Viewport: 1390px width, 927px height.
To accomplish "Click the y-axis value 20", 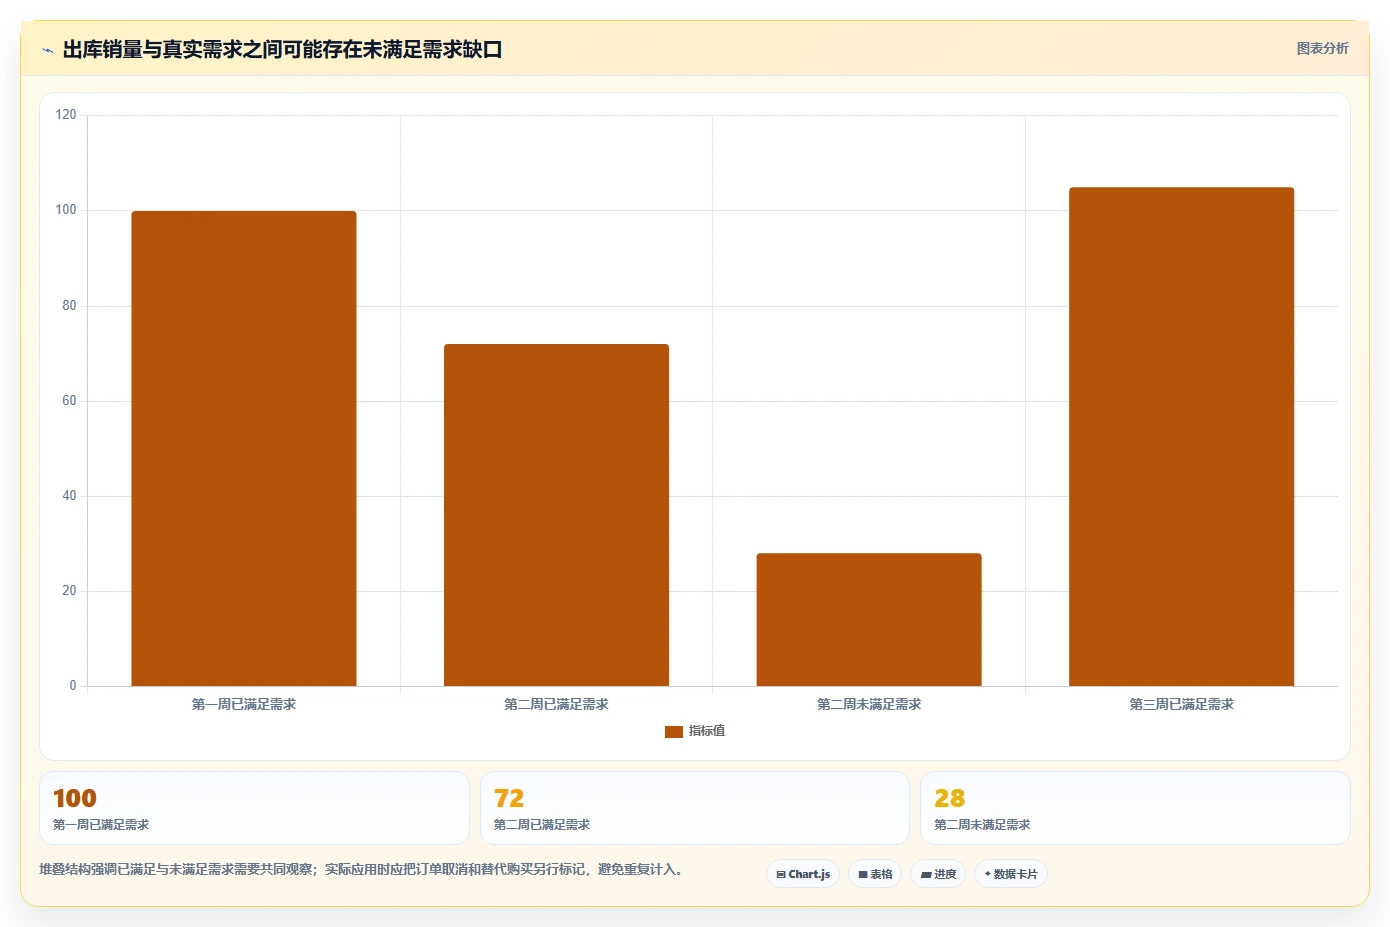I will click(69, 591).
